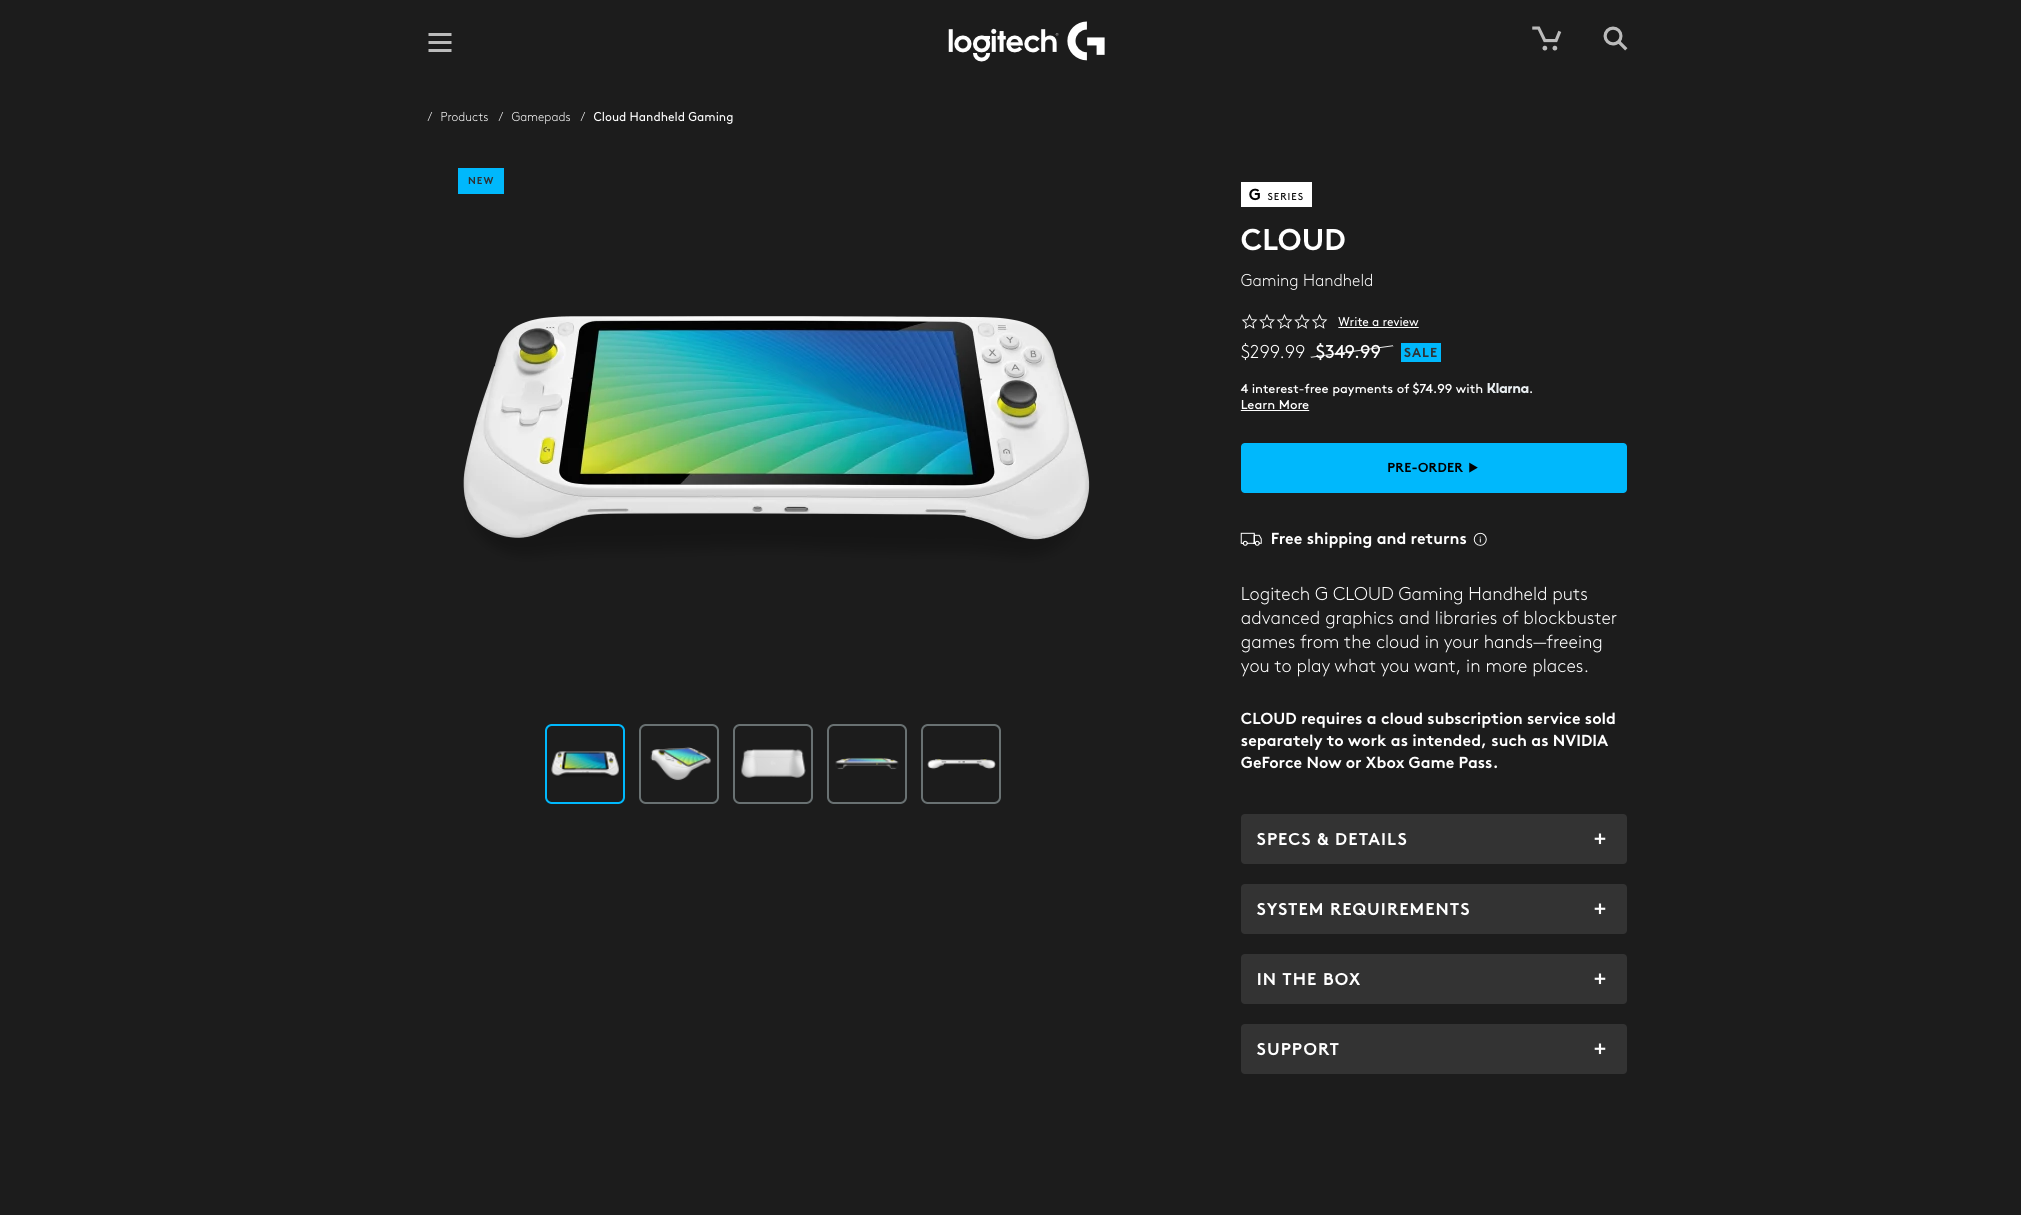Select the second product thumbnail
The width and height of the screenshot is (2021, 1215).
coord(677,762)
